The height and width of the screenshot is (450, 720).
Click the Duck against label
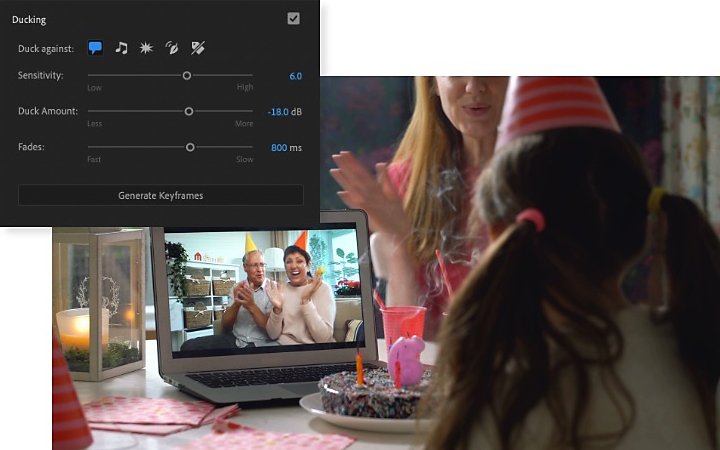[46, 49]
